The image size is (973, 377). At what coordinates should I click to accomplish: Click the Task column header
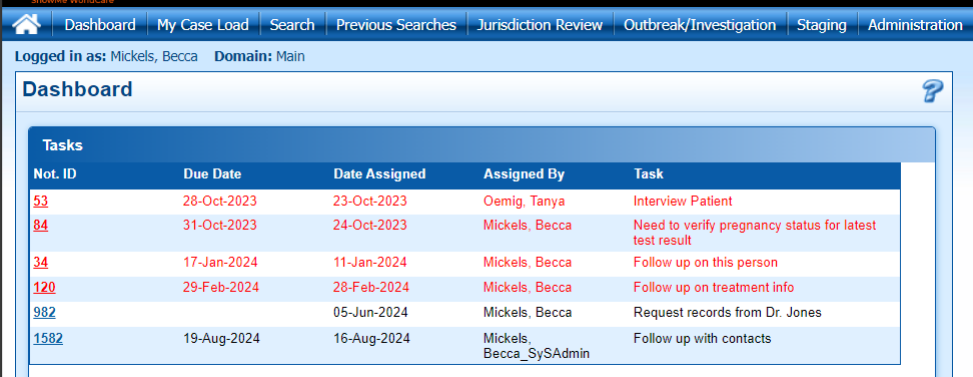click(648, 174)
